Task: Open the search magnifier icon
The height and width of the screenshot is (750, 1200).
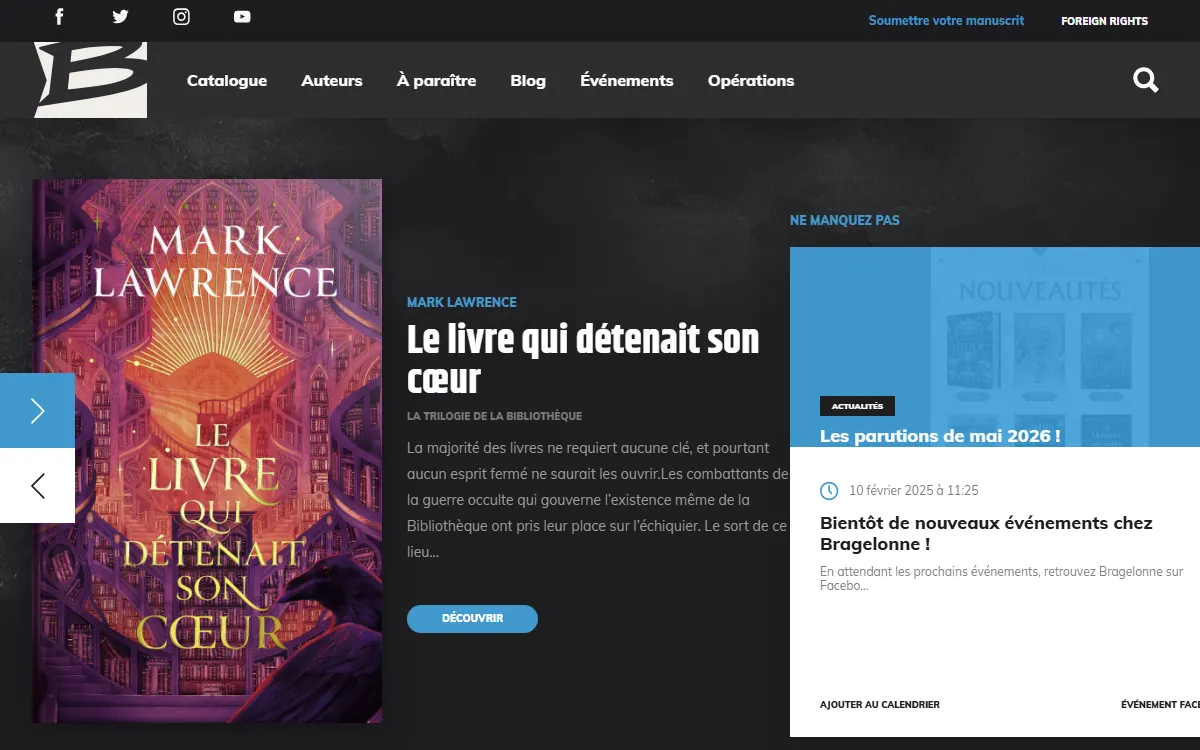Action: tap(1146, 80)
